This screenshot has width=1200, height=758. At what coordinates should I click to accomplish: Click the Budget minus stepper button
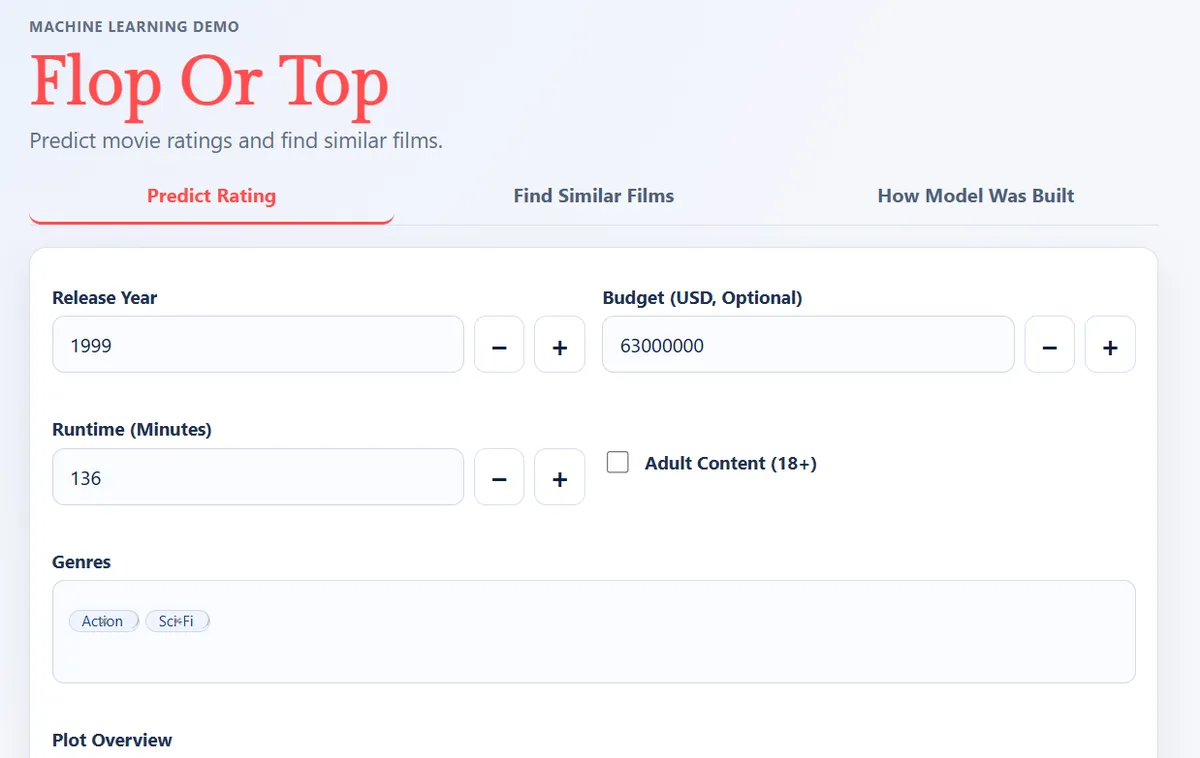tap(1049, 345)
